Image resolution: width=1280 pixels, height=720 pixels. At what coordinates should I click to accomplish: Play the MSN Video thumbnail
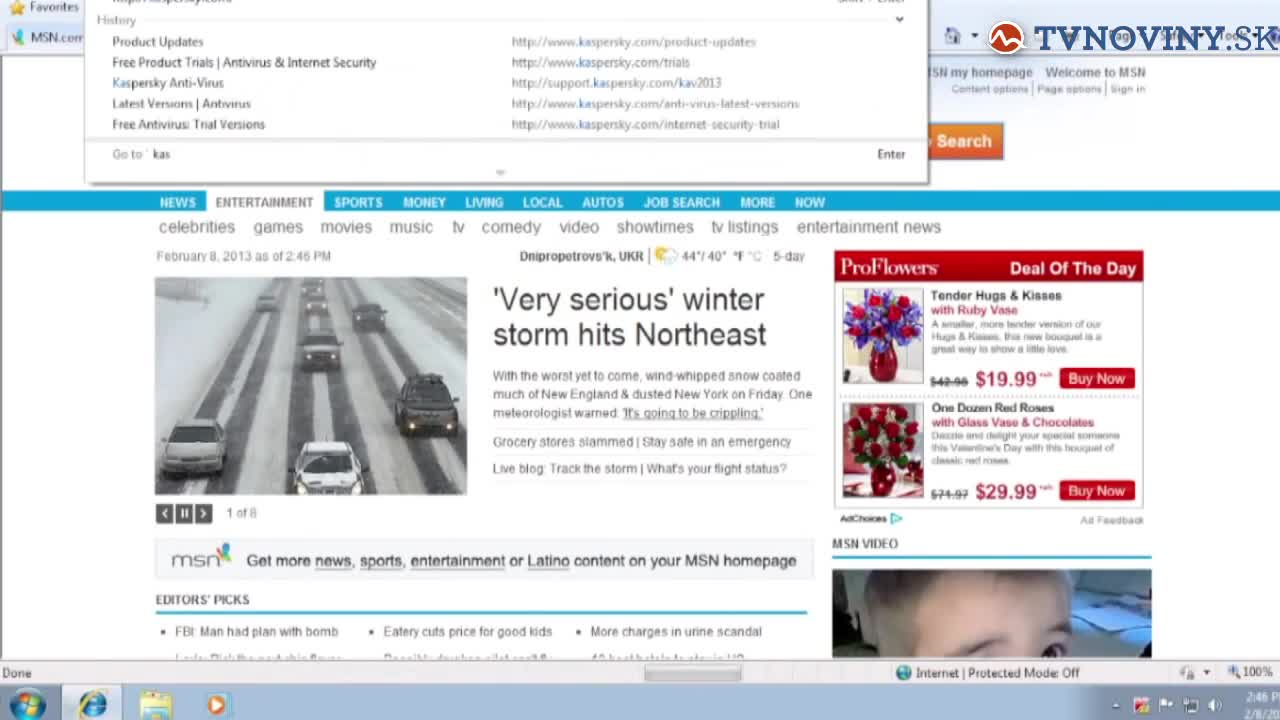pos(992,614)
